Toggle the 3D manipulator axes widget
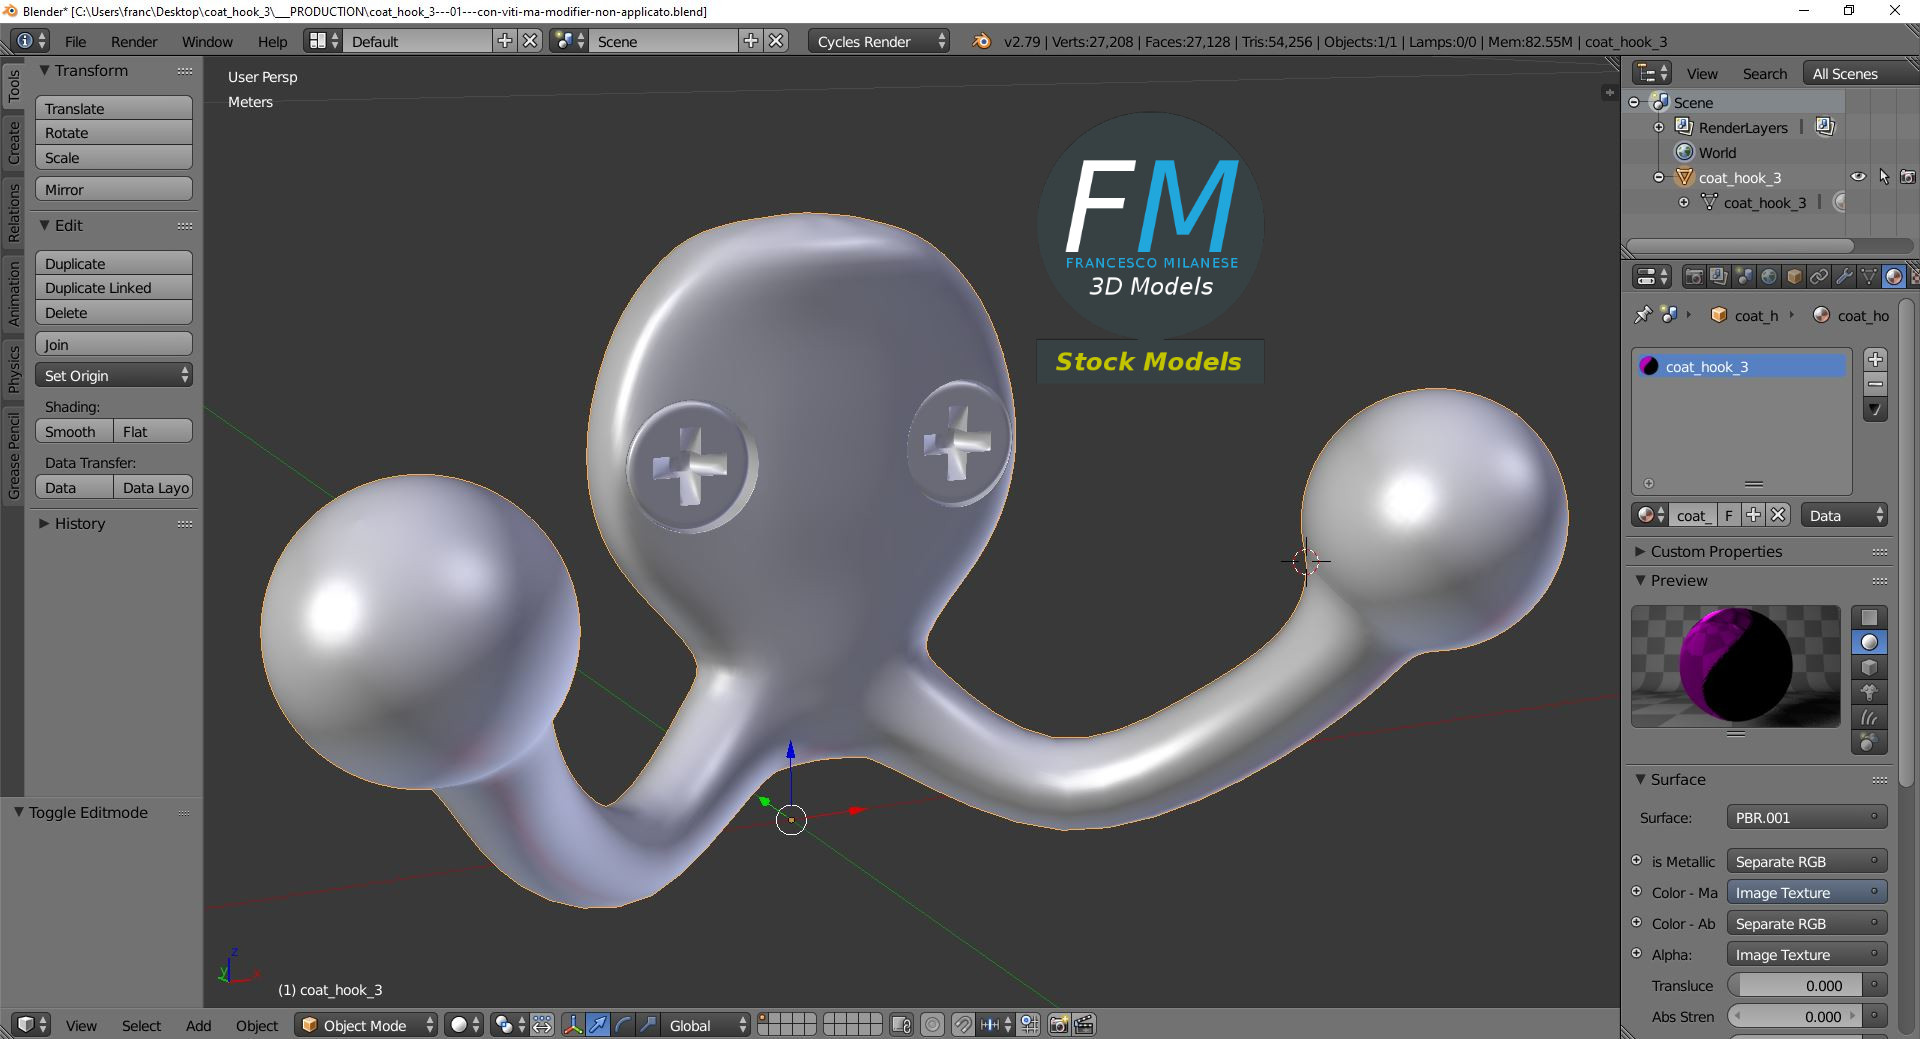The height and width of the screenshot is (1039, 1920). (573, 1025)
